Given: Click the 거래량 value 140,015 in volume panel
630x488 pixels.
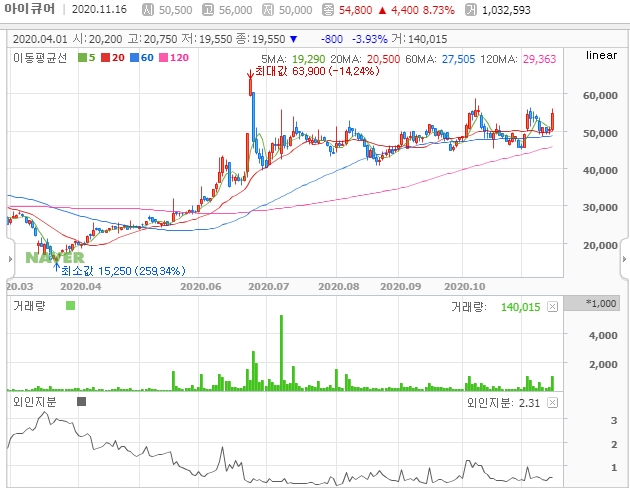Looking at the screenshot, I should (x=521, y=307).
